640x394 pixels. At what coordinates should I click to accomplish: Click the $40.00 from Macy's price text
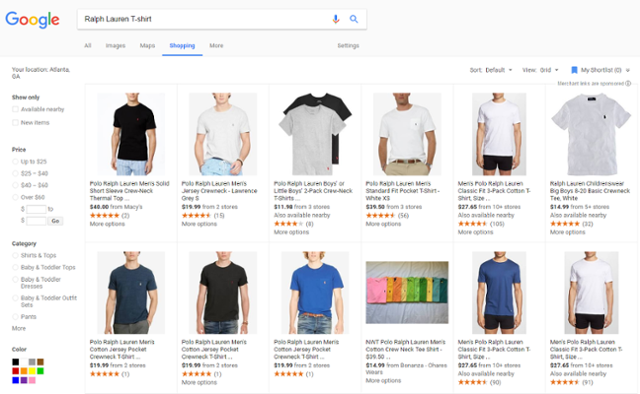coord(116,207)
